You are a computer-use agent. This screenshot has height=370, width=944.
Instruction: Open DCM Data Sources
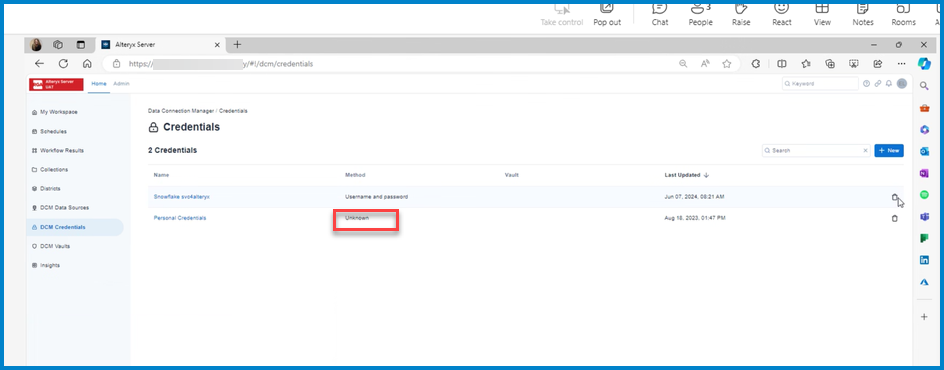[x=60, y=208]
